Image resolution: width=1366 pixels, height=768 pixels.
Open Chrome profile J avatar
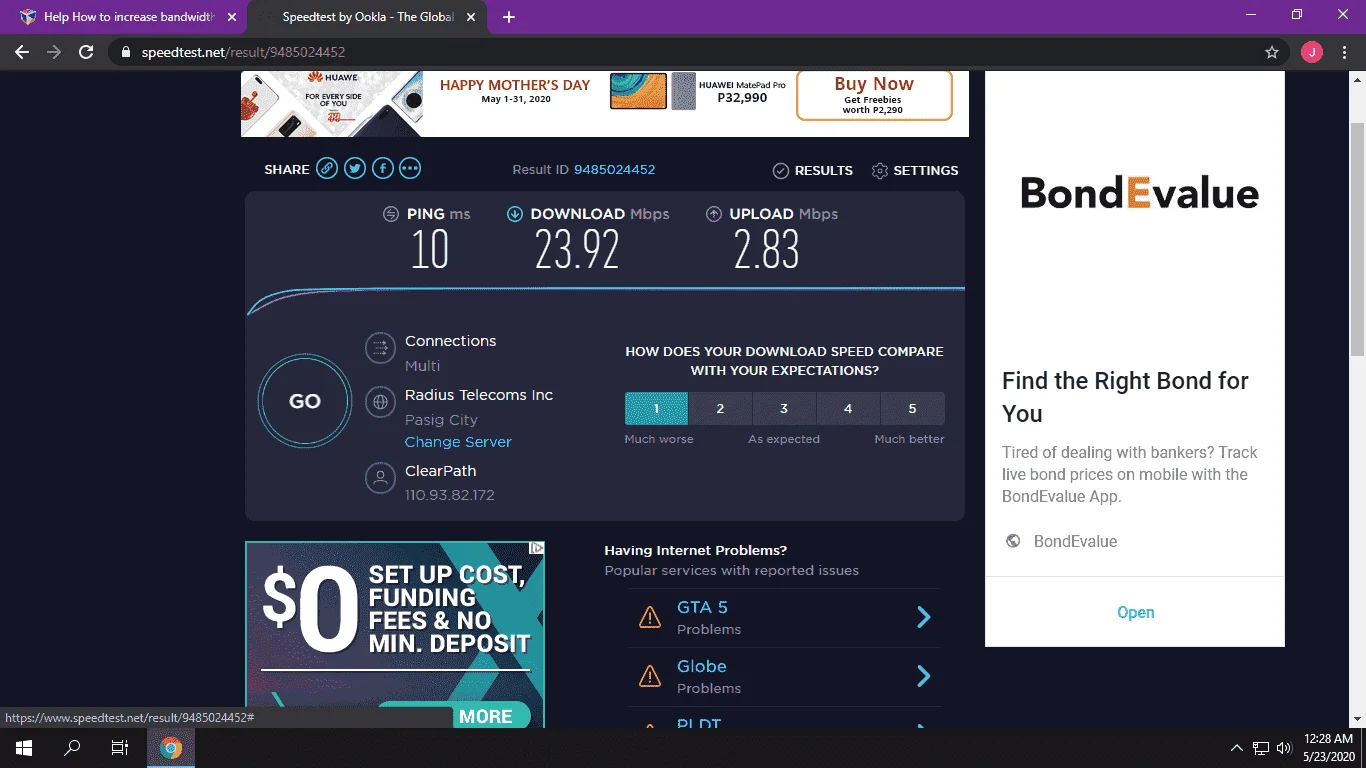(x=1311, y=52)
